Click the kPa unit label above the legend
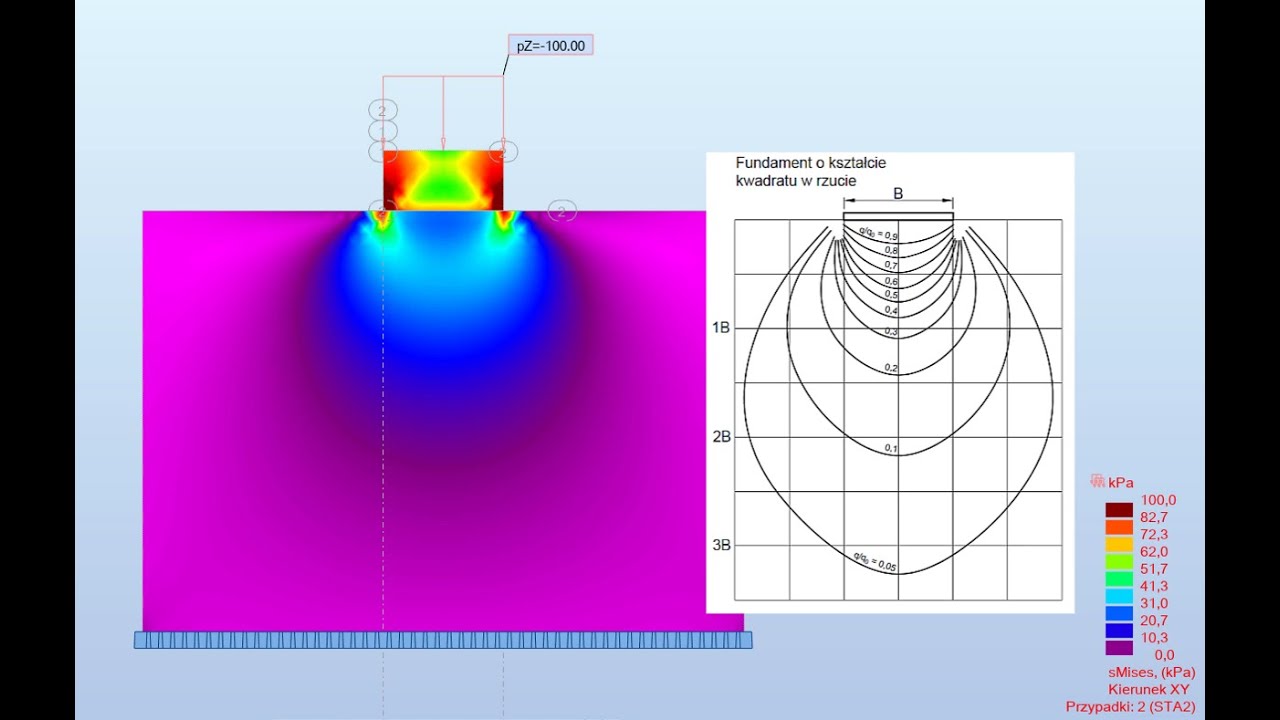 (1121, 482)
